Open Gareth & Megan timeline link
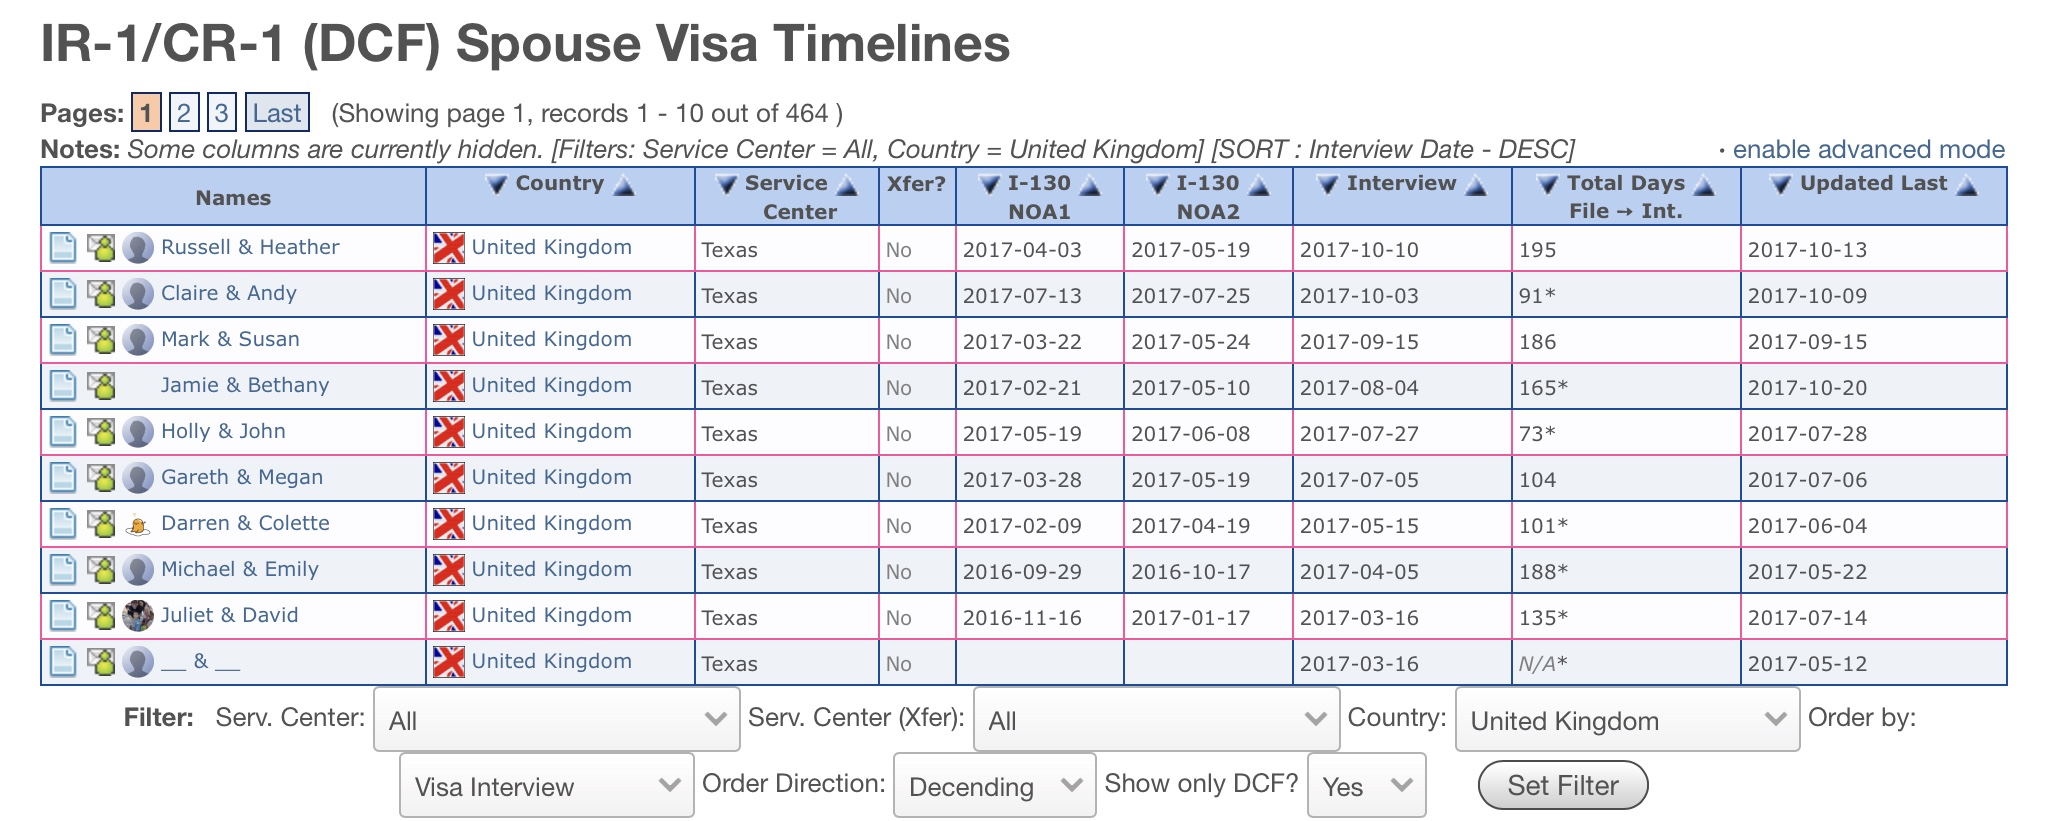 click(x=242, y=477)
